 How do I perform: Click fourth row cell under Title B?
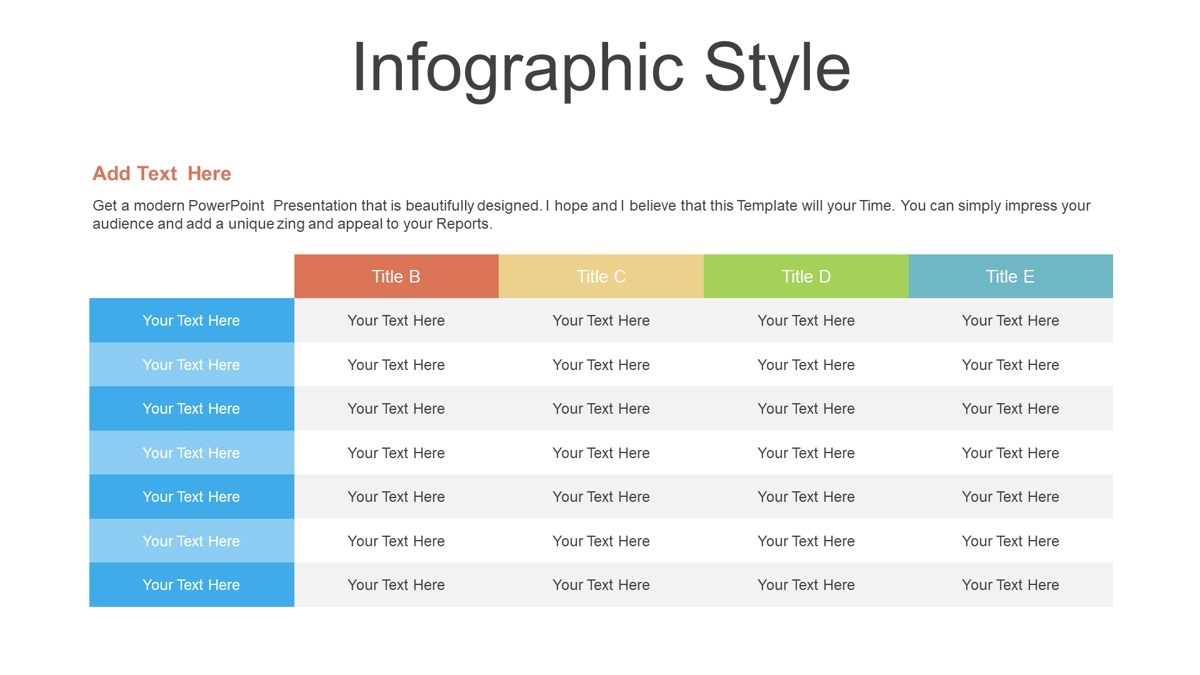coord(396,452)
